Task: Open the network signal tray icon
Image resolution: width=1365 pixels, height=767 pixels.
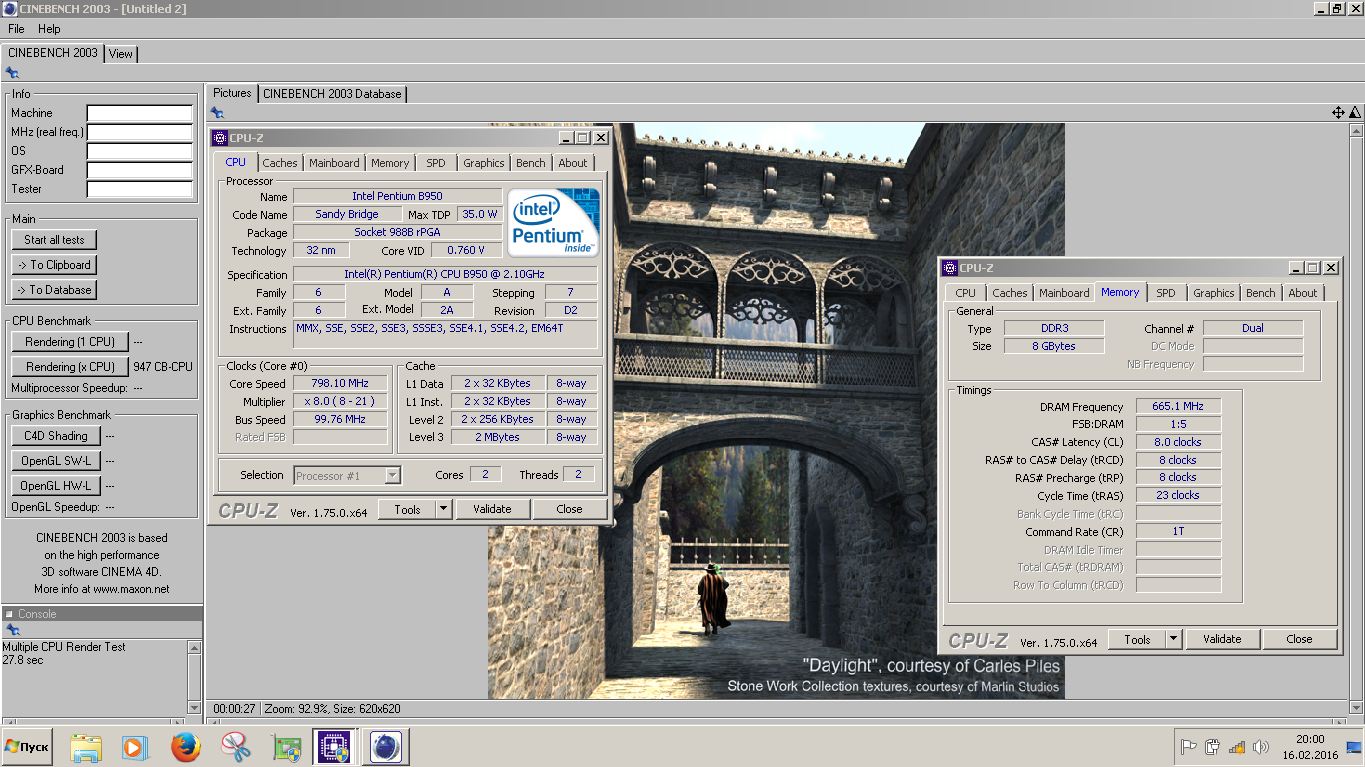Action: 1237,747
